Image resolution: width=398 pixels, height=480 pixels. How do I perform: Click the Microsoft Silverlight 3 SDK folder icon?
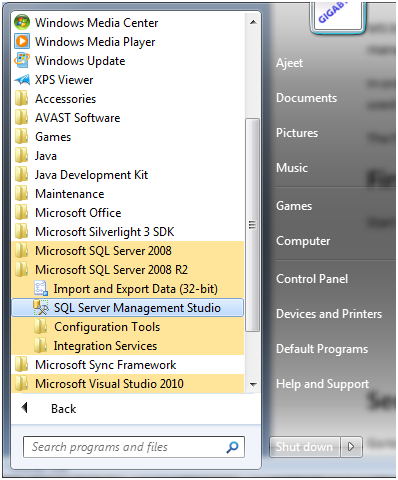(22, 232)
